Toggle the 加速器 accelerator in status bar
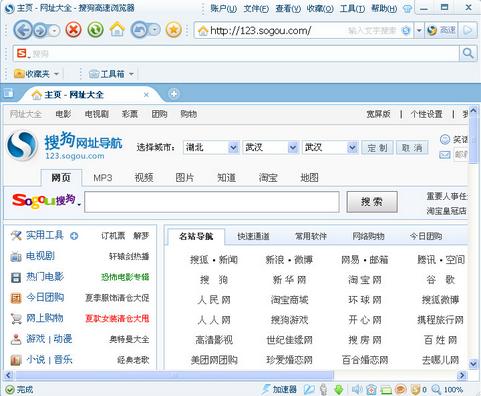 279,389
